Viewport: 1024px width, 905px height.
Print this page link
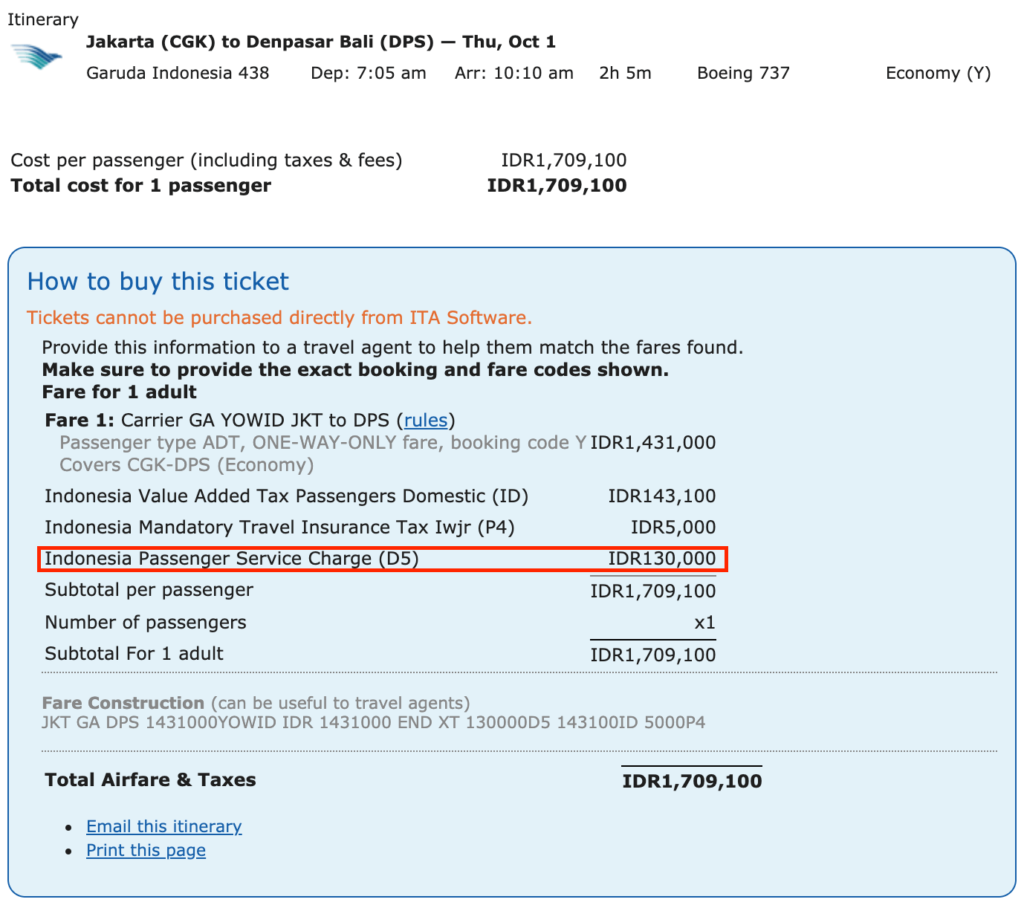pyautogui.click(x=146, y=850)
